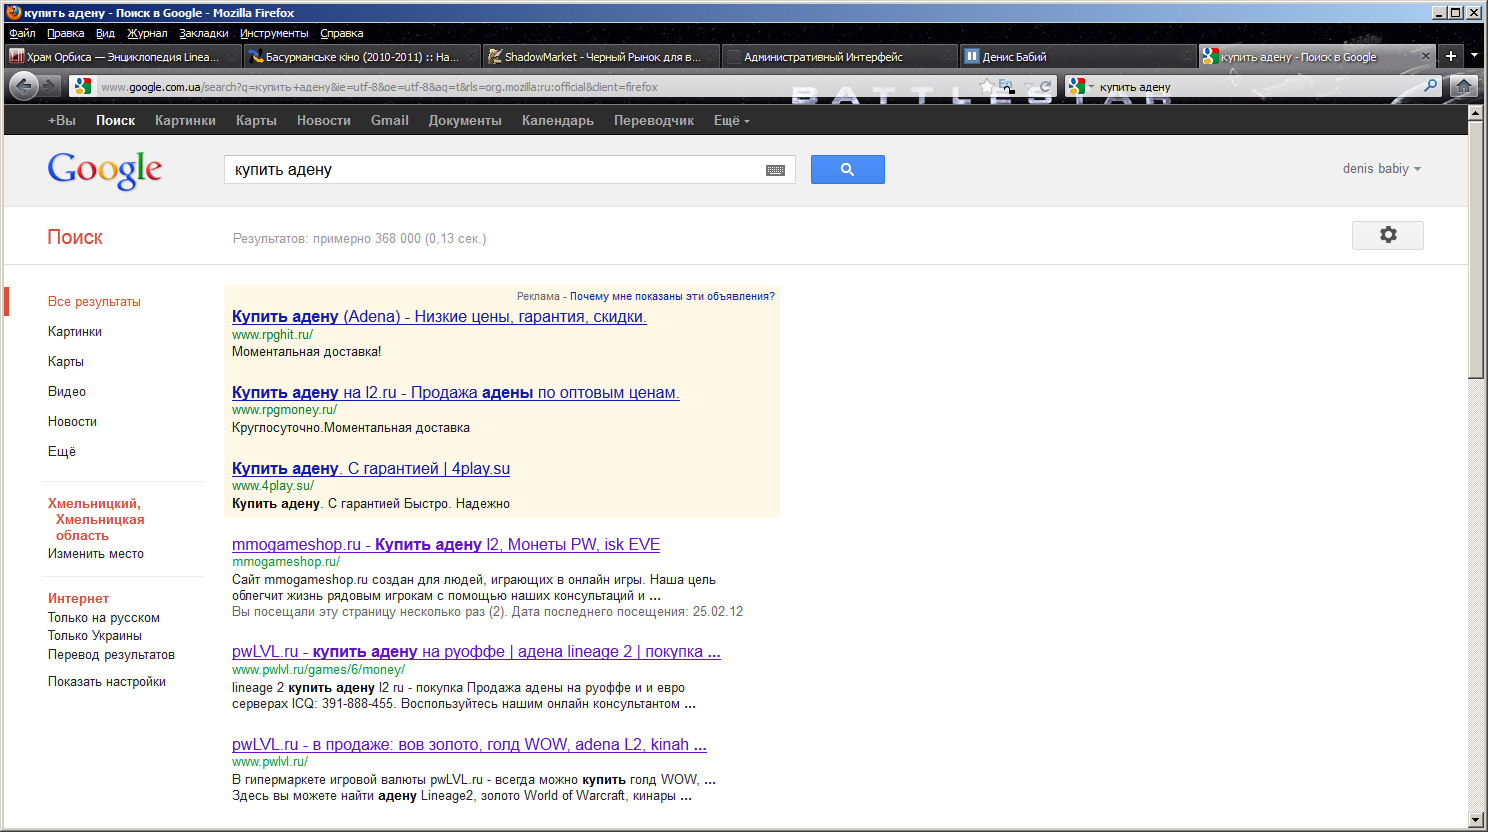
Task: Open Переводчик in the Google bar
Action: pyautogui.click(x=654, y=120)
